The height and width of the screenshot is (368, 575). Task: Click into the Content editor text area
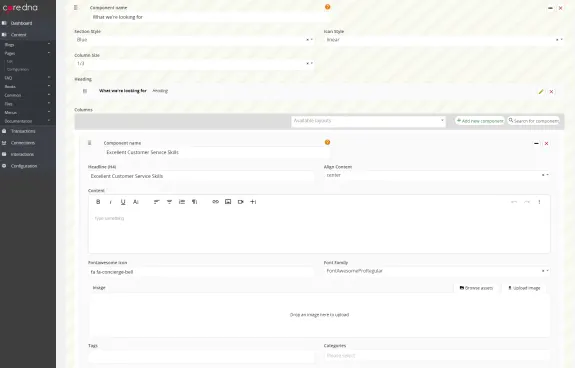pyautogui.click(x=319, y=231)
